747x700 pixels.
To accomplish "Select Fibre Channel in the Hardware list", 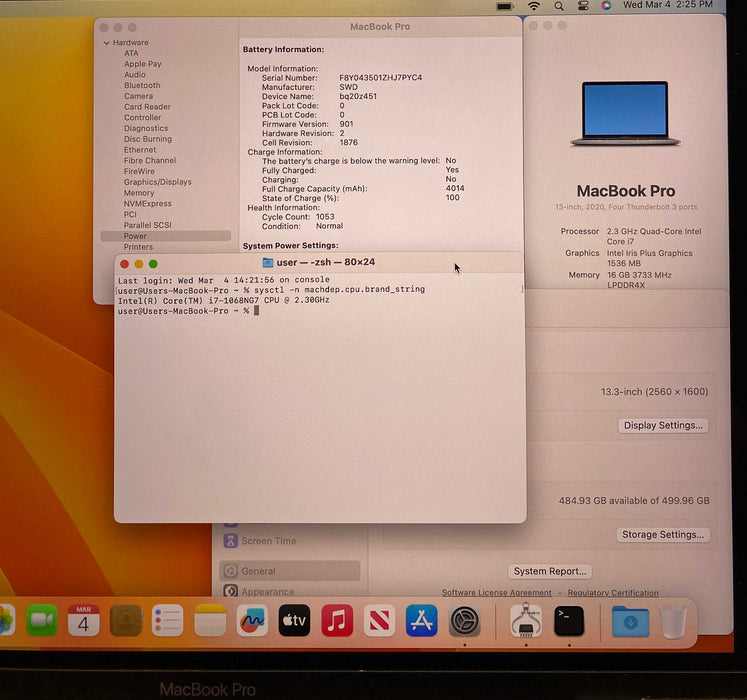I will click(x=150, y=161).
